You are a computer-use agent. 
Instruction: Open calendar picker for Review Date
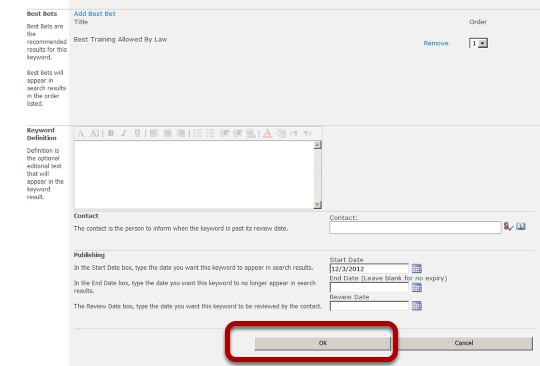(417, 305)
